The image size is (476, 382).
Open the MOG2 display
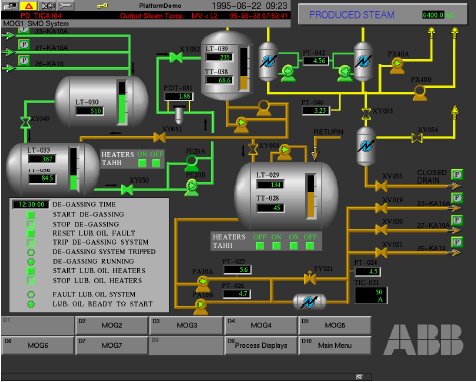click(x=112, y=325)
